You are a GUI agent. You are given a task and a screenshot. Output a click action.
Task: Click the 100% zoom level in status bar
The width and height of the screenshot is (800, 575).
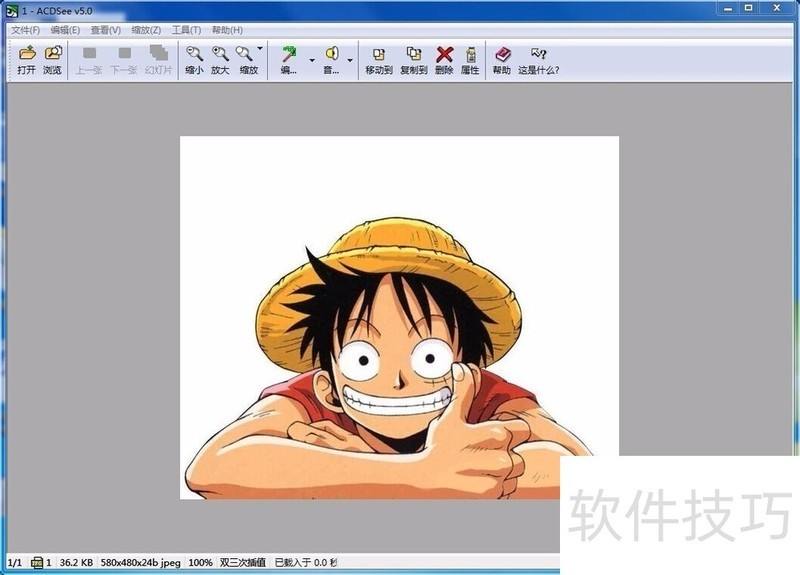(200, 563)
